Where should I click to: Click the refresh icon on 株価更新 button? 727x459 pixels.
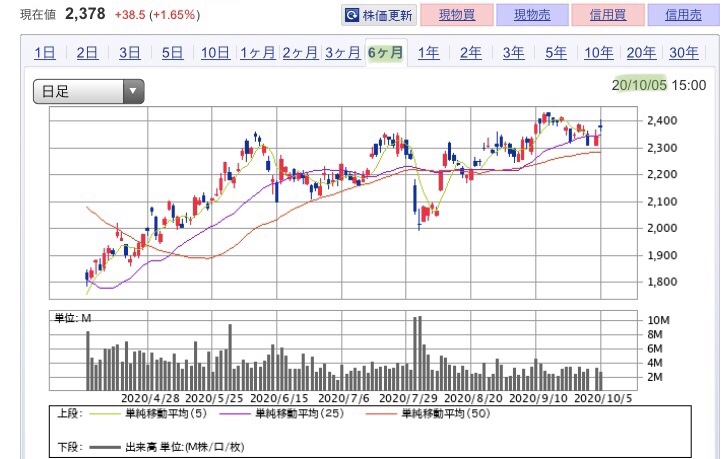pyautogui.click(x=352, y=15)
